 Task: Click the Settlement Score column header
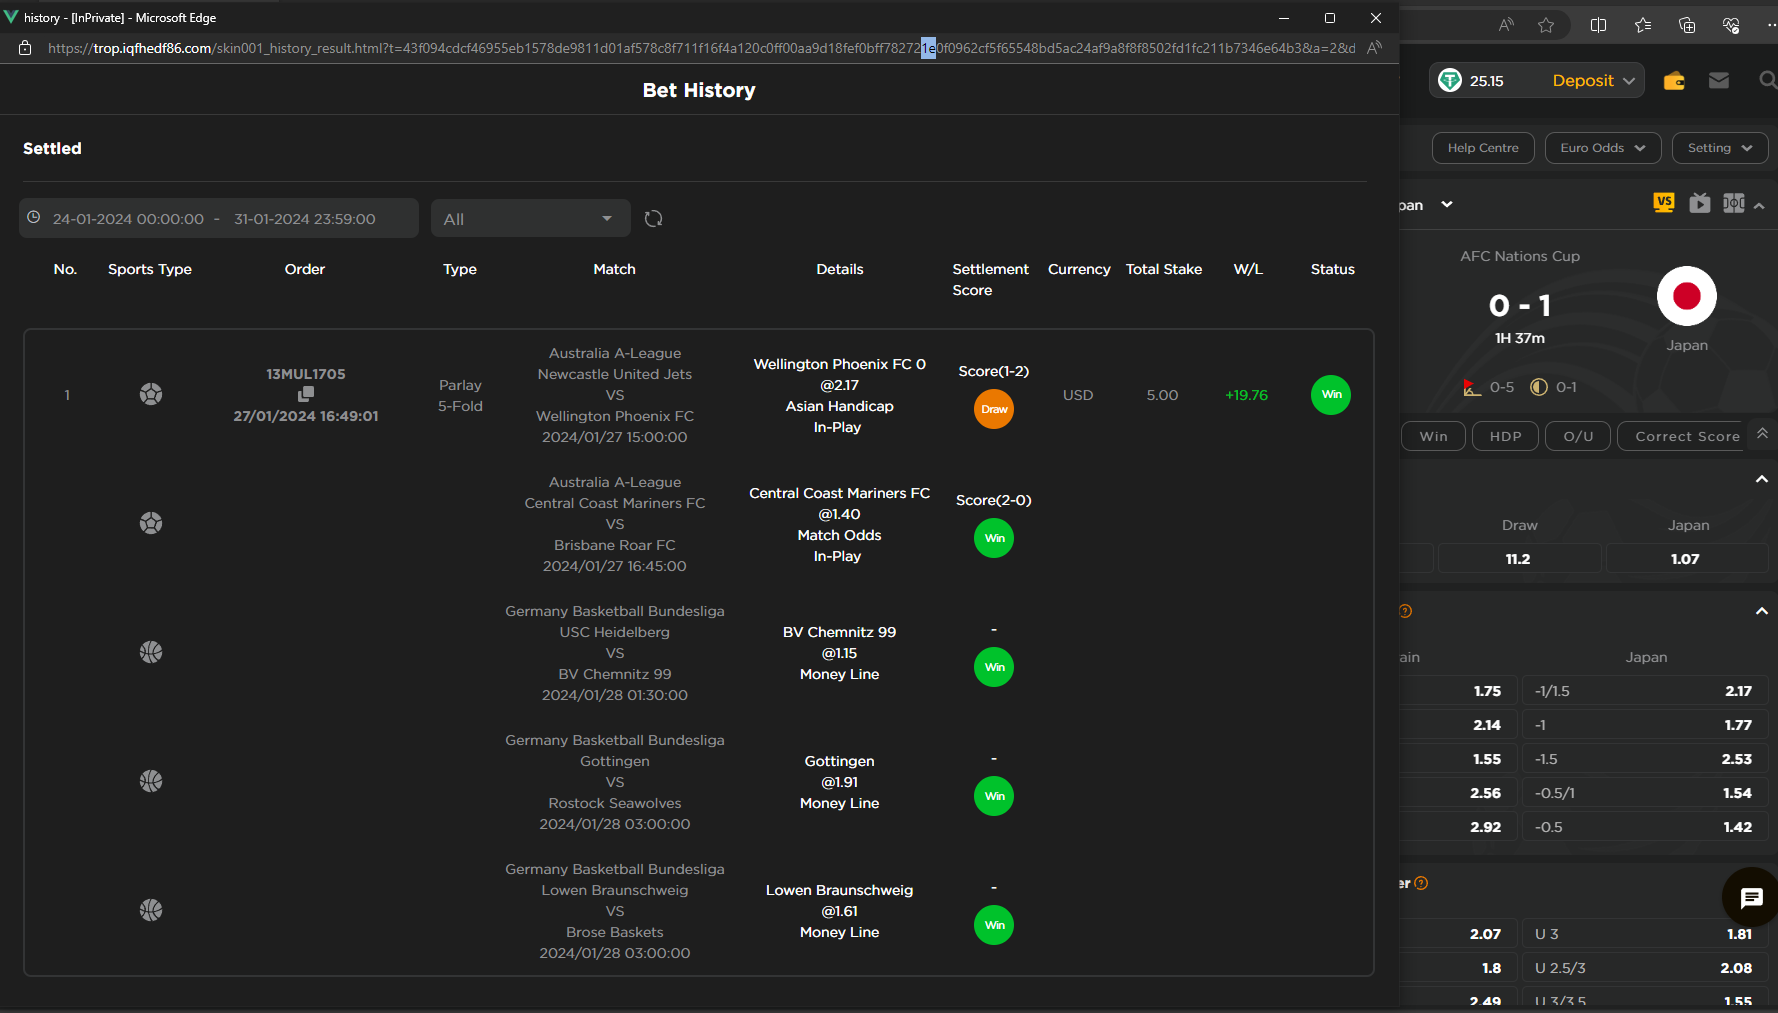(x=990, y=279)
